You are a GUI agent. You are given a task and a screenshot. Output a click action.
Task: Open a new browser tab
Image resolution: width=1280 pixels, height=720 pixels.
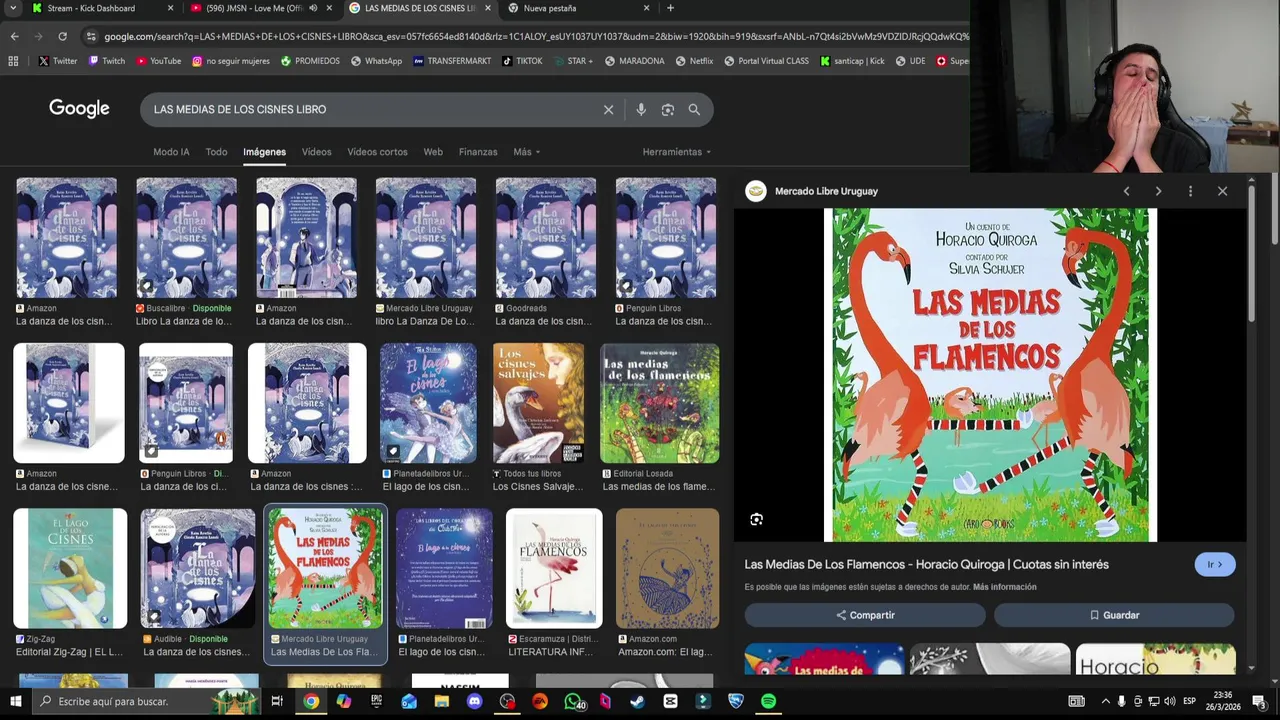pos(670,8)
